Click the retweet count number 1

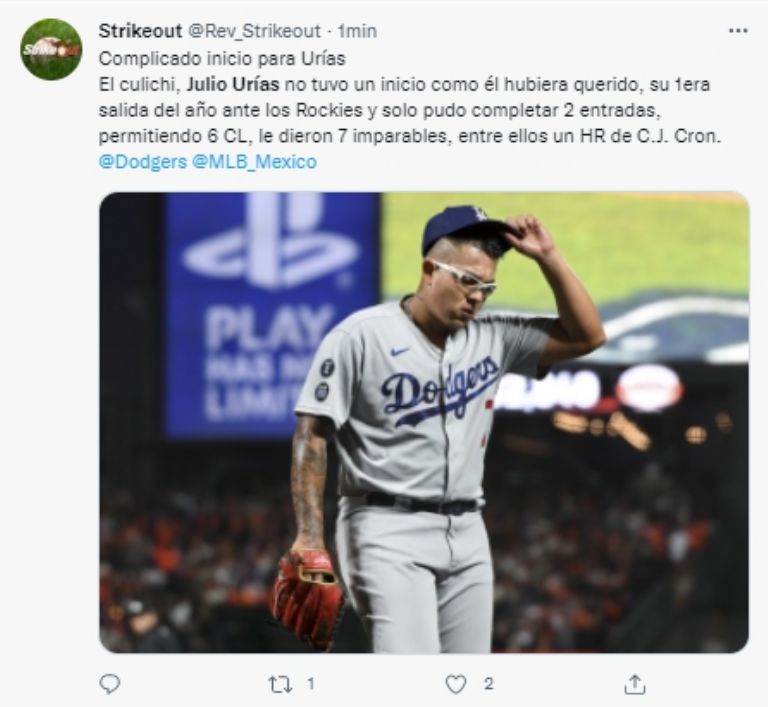(x=311, y=683)
